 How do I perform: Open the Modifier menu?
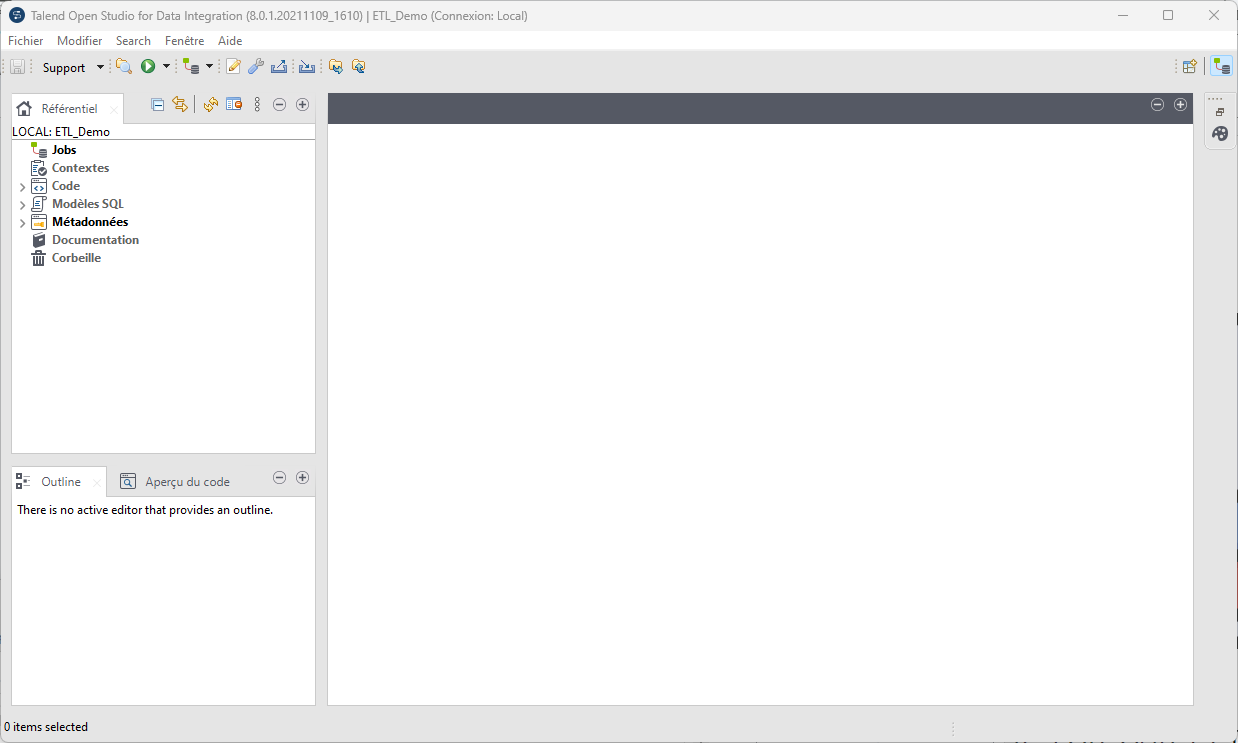click(80, 41)
